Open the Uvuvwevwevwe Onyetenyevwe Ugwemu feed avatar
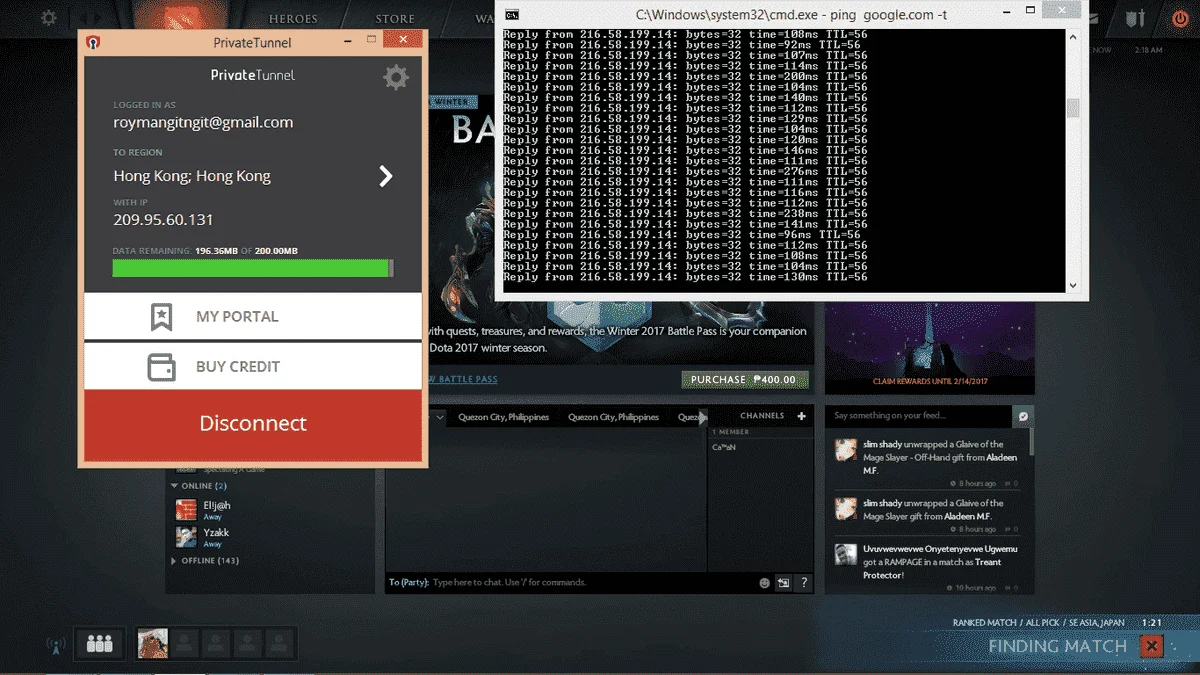Image resolution: width=1200 pixels, height=675 pixels. pyautogui.click(x=846, y=554)
